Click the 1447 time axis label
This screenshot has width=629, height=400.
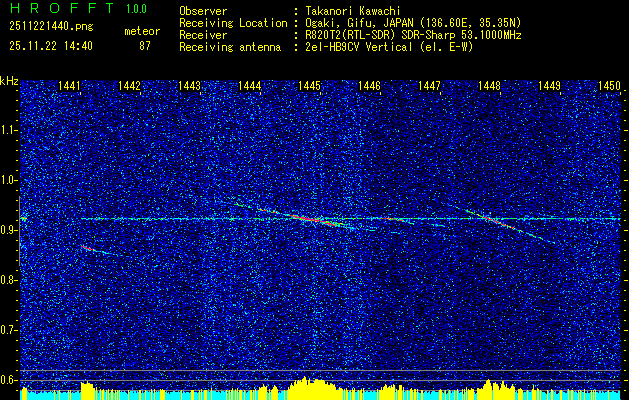coord(429,86)
